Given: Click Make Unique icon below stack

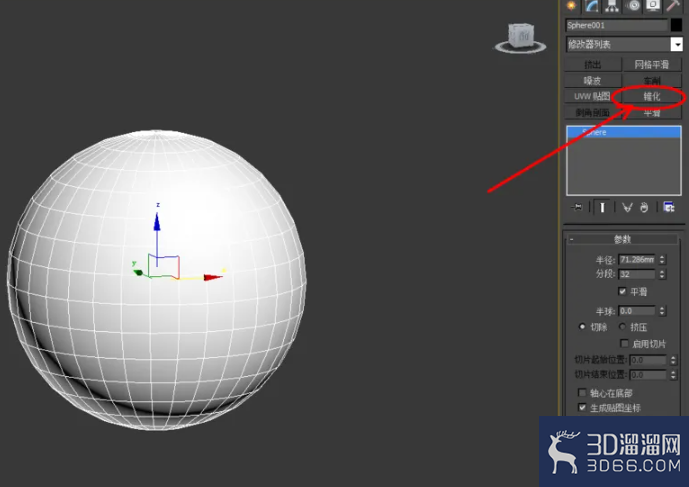Looking at the screenshot, I should [627, 207].
